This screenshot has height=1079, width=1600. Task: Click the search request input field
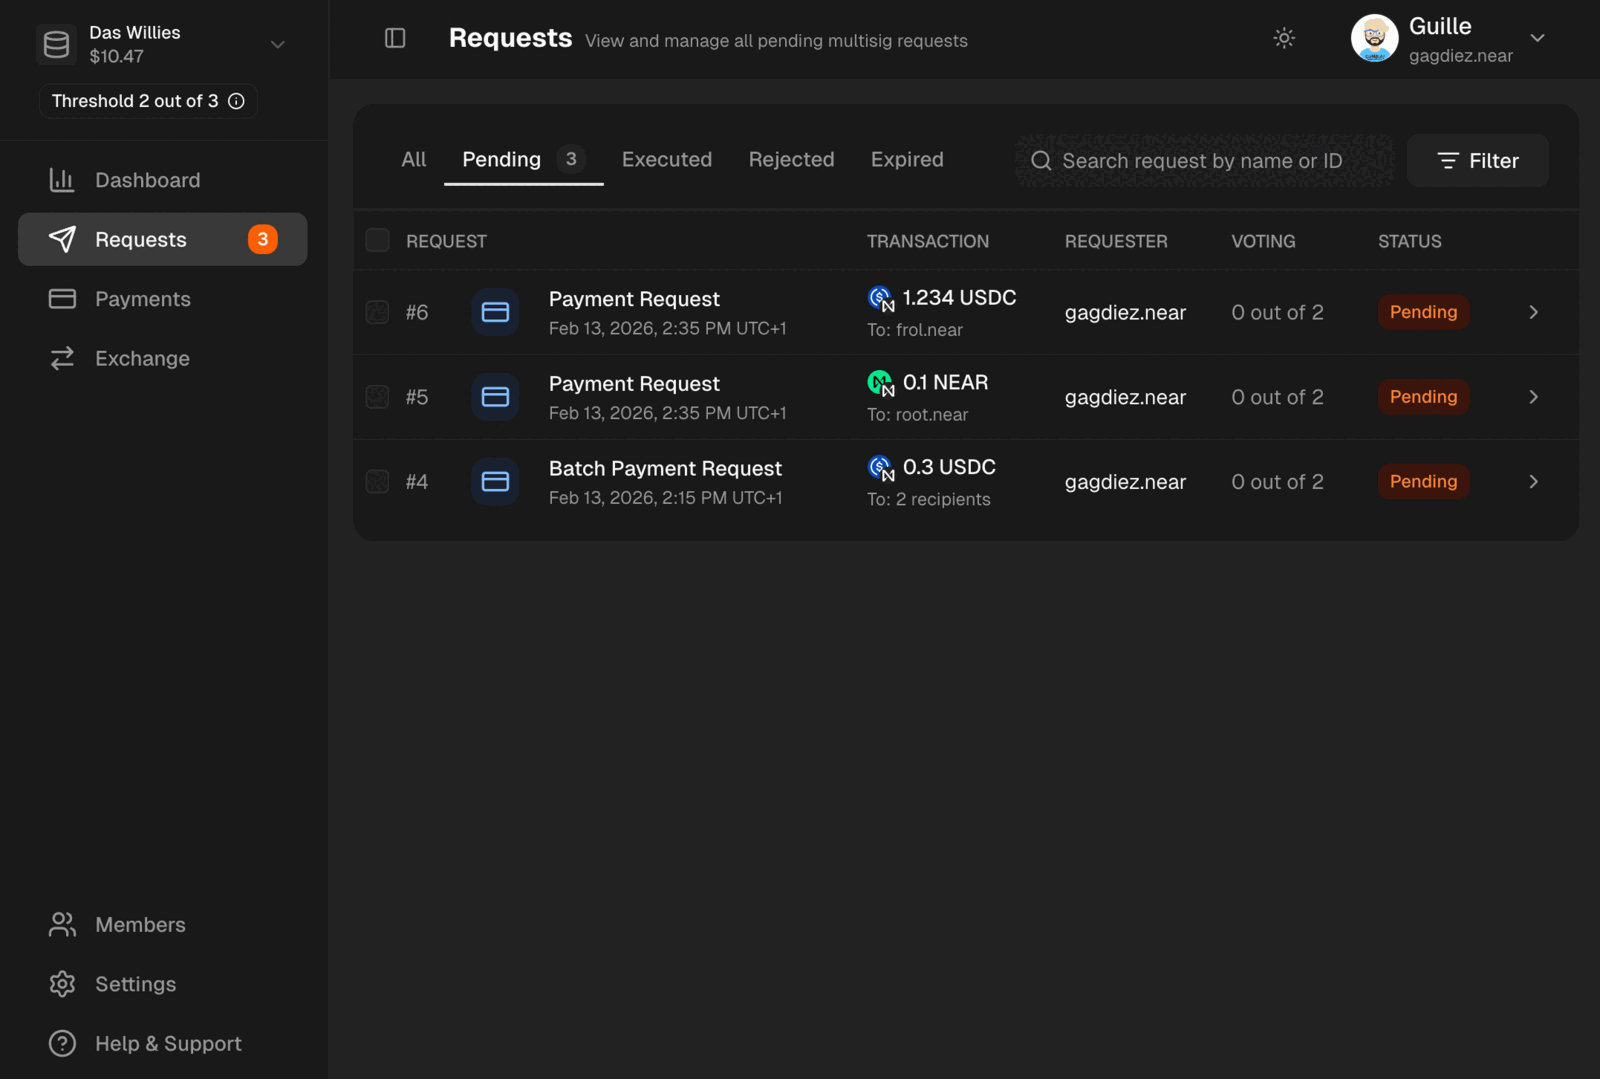tap(1204, 161)
